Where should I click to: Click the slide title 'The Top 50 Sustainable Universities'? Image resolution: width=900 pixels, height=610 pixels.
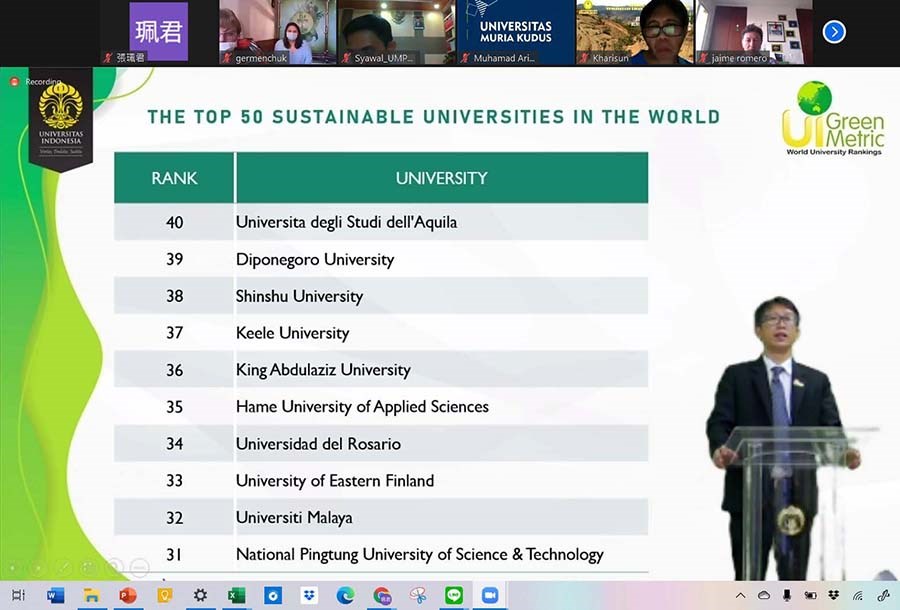tap(433, 116)
